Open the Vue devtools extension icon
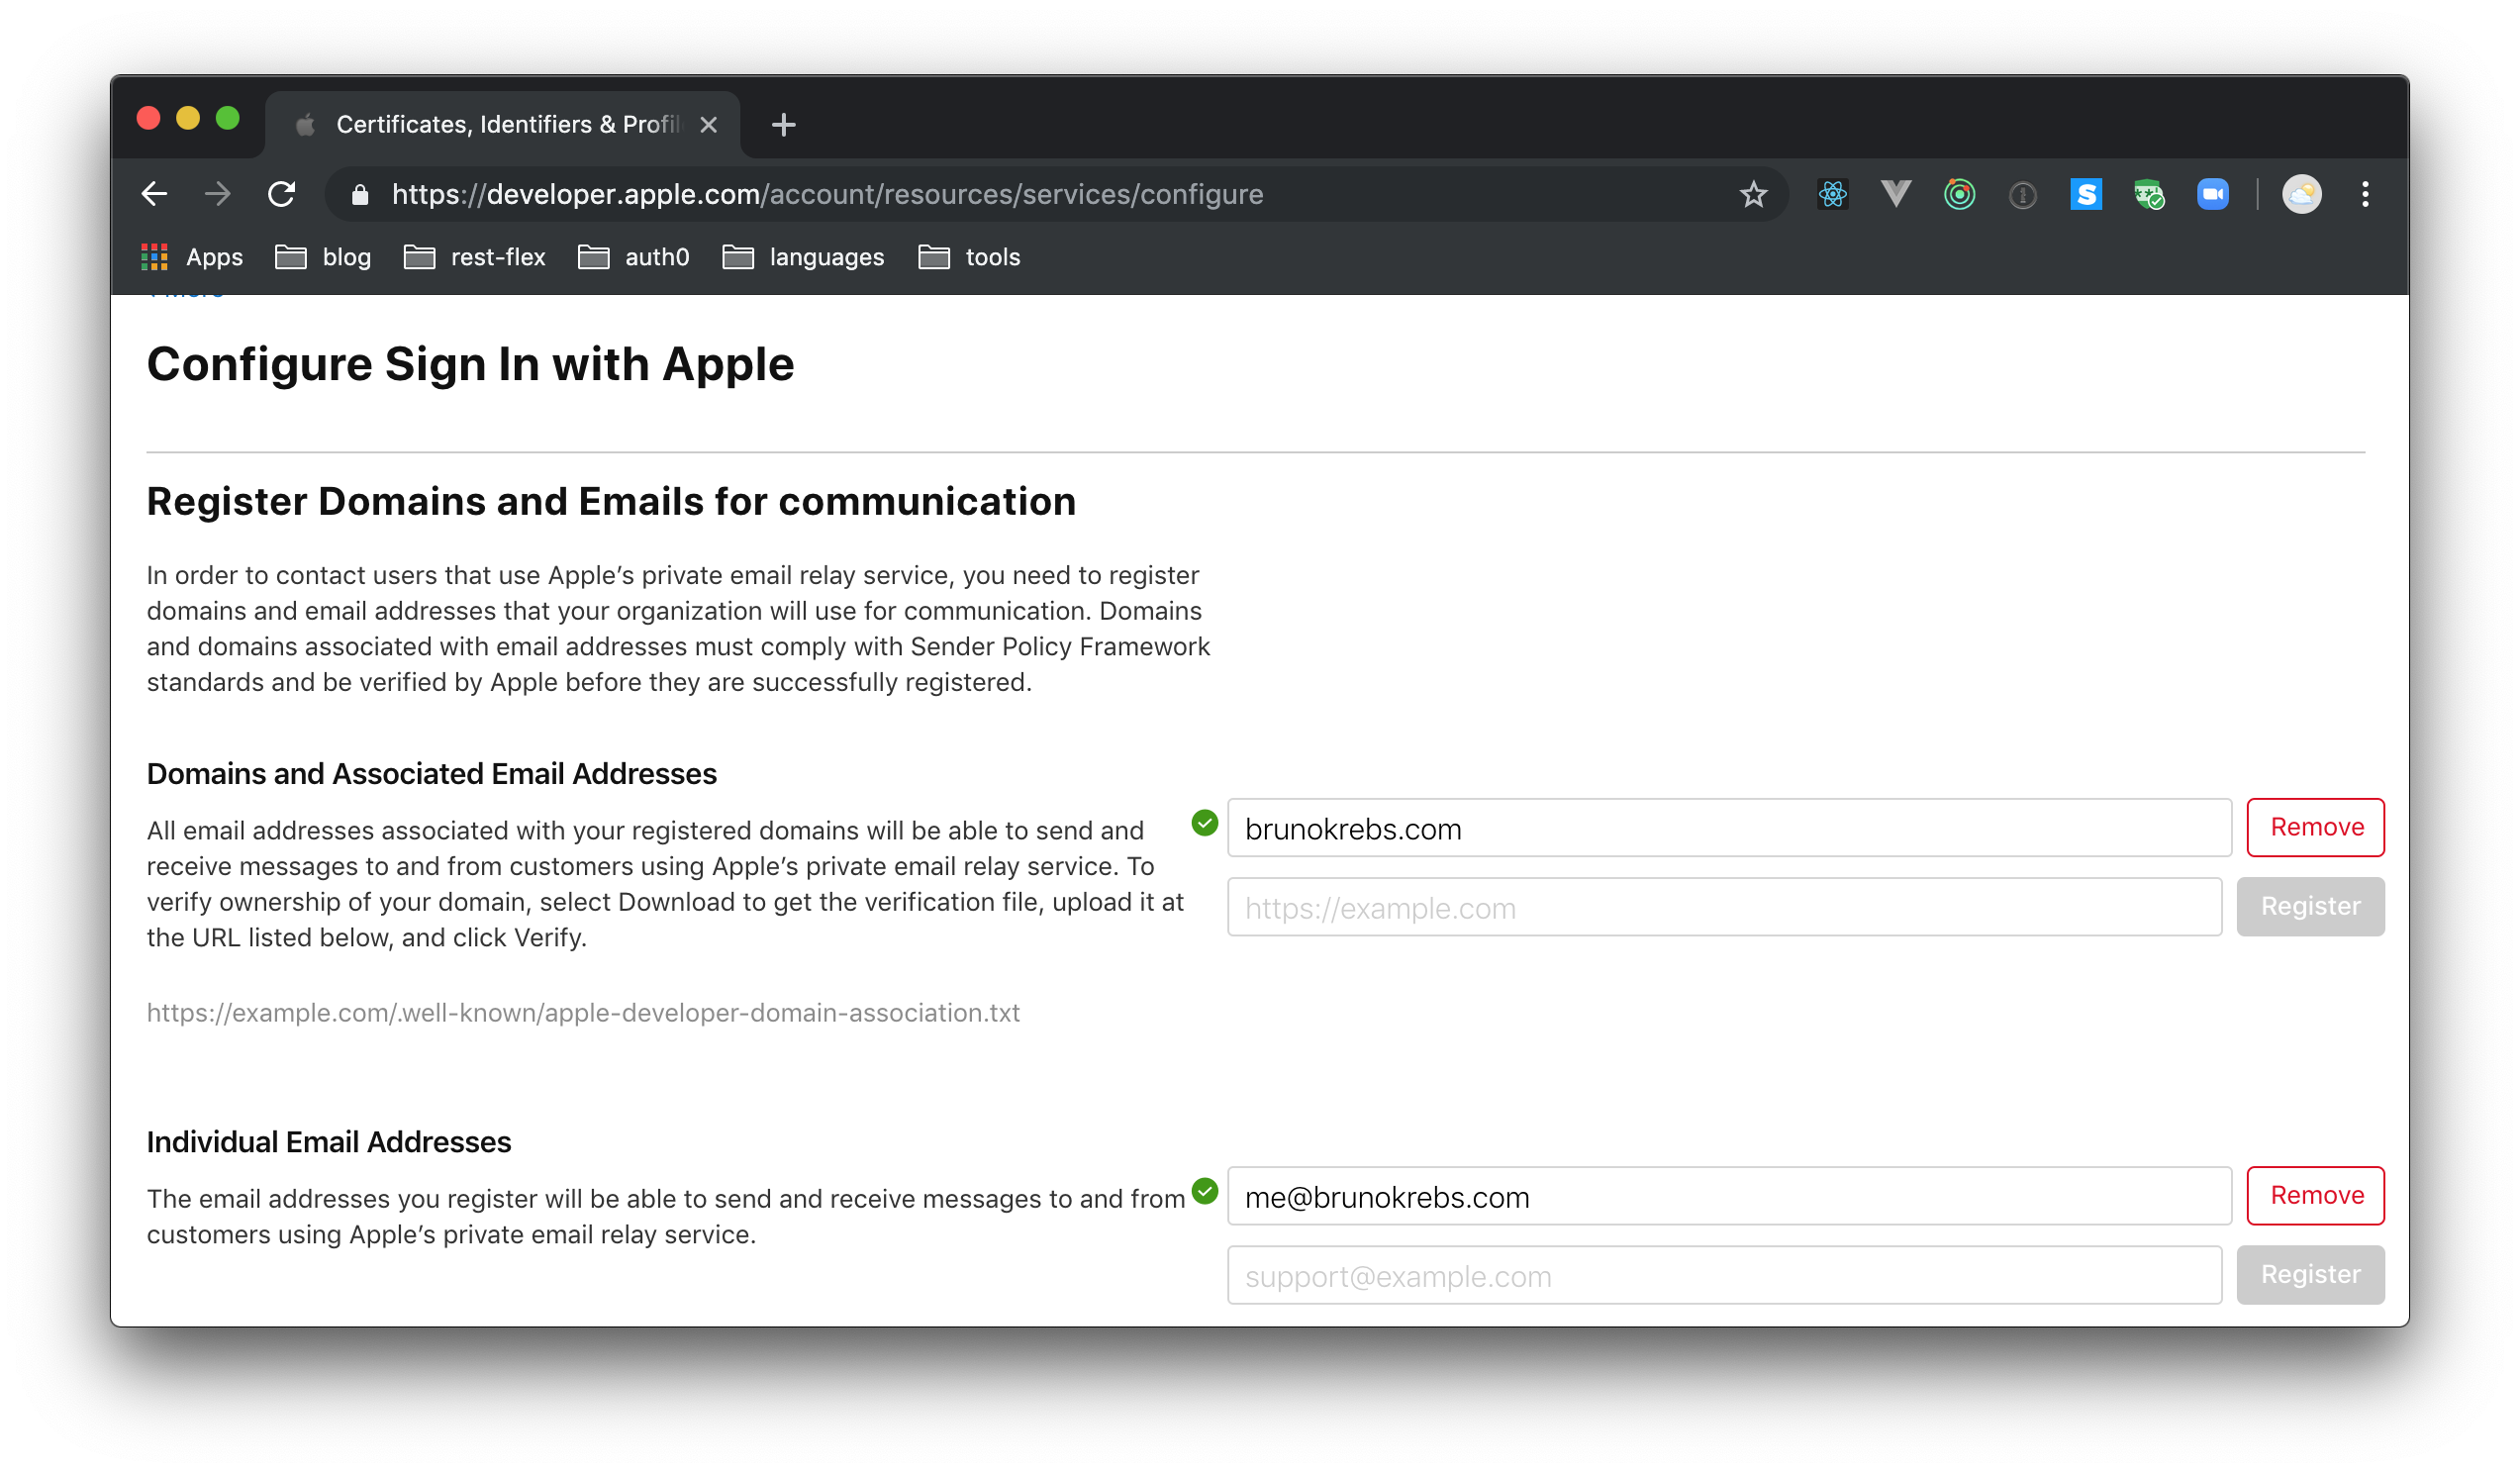Screen dimensions: 2520x1473 pos(1895,194)
